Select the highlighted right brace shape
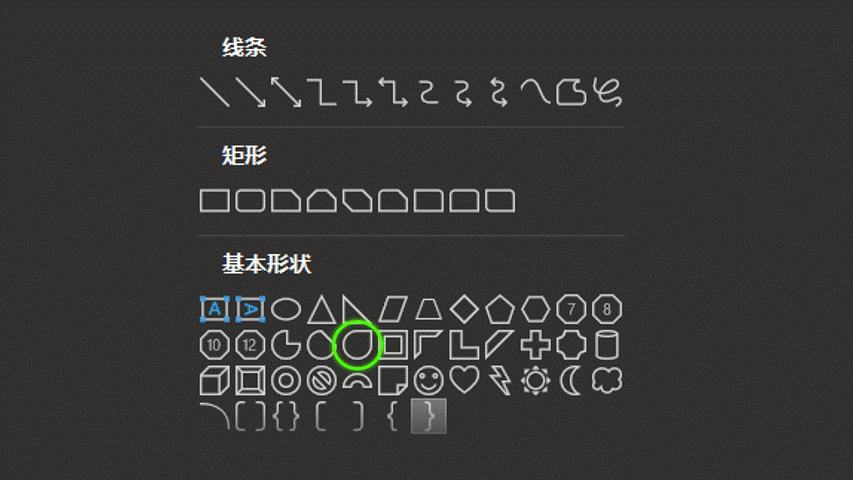This screenshot has height=480, width=853. pyautogui.click(x=429, y=416)
